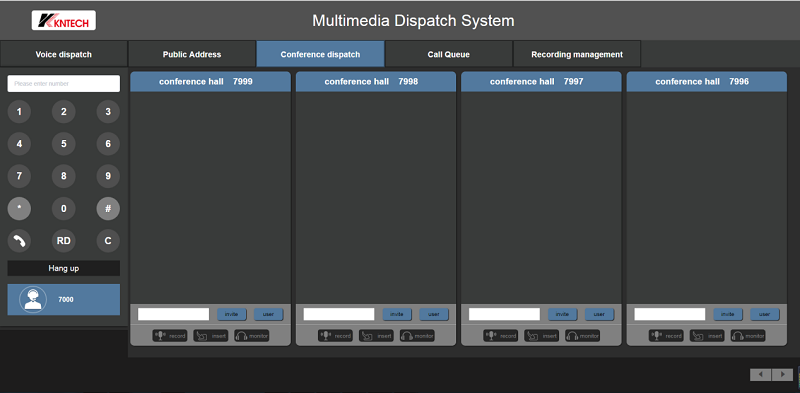Monitor conference hall 7997
The height and width of the screenshot is (393, 800).
tap(582, 336)
